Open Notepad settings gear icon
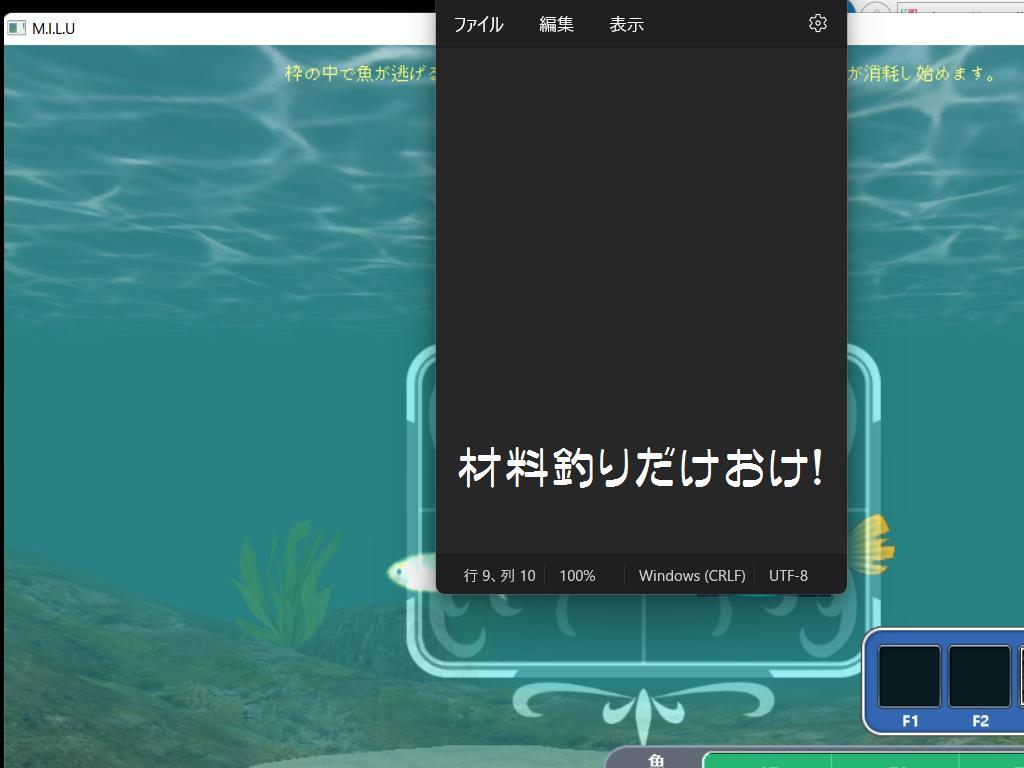Image resolution: width=1024 pixels, height=768 pixels. [817, 23]
